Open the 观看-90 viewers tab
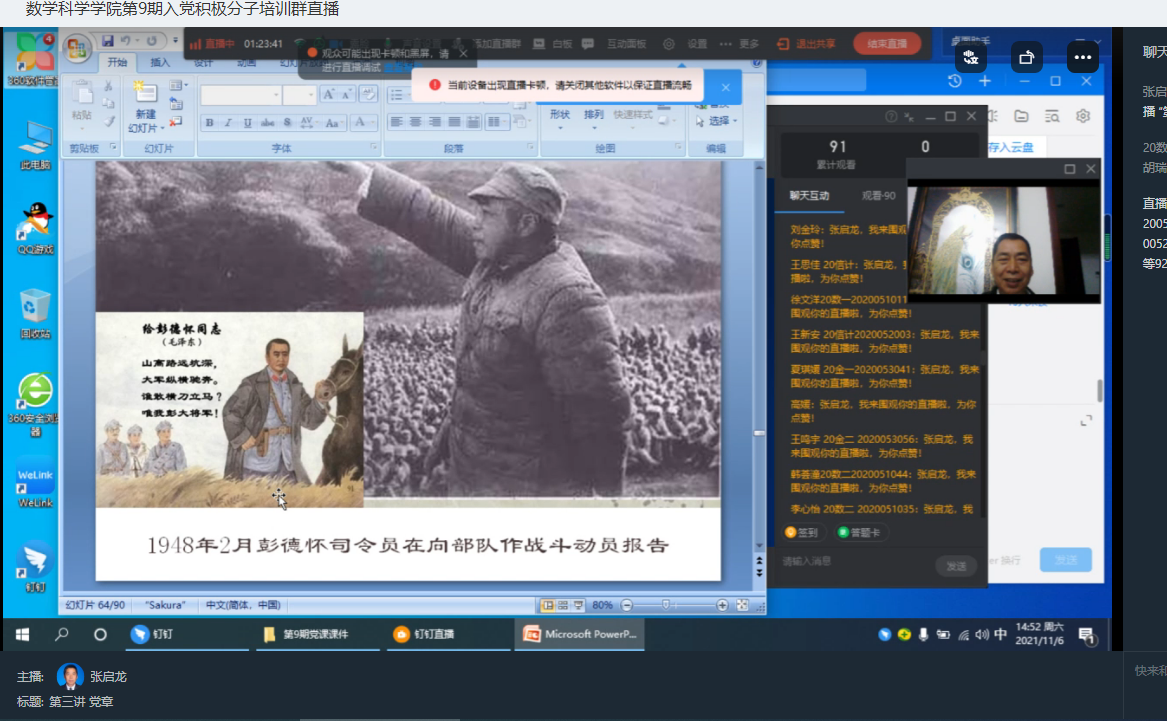 point(878,196)
